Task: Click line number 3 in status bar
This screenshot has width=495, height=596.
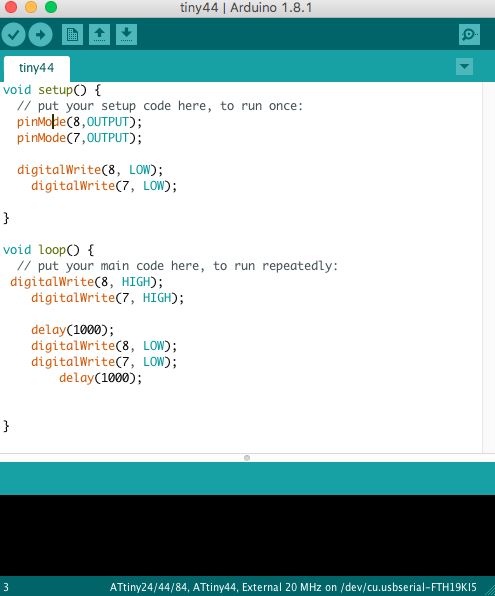Action: 6,588
